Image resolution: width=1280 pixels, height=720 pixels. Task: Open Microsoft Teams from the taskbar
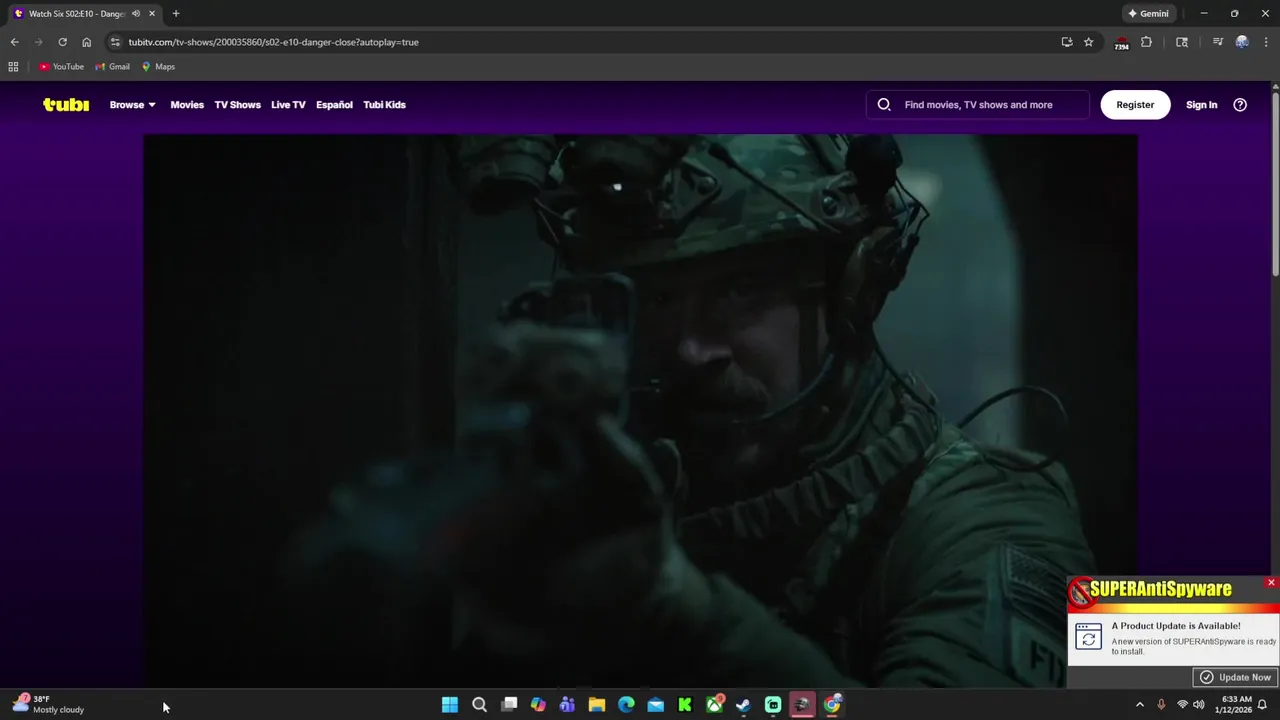coord(567,705)
